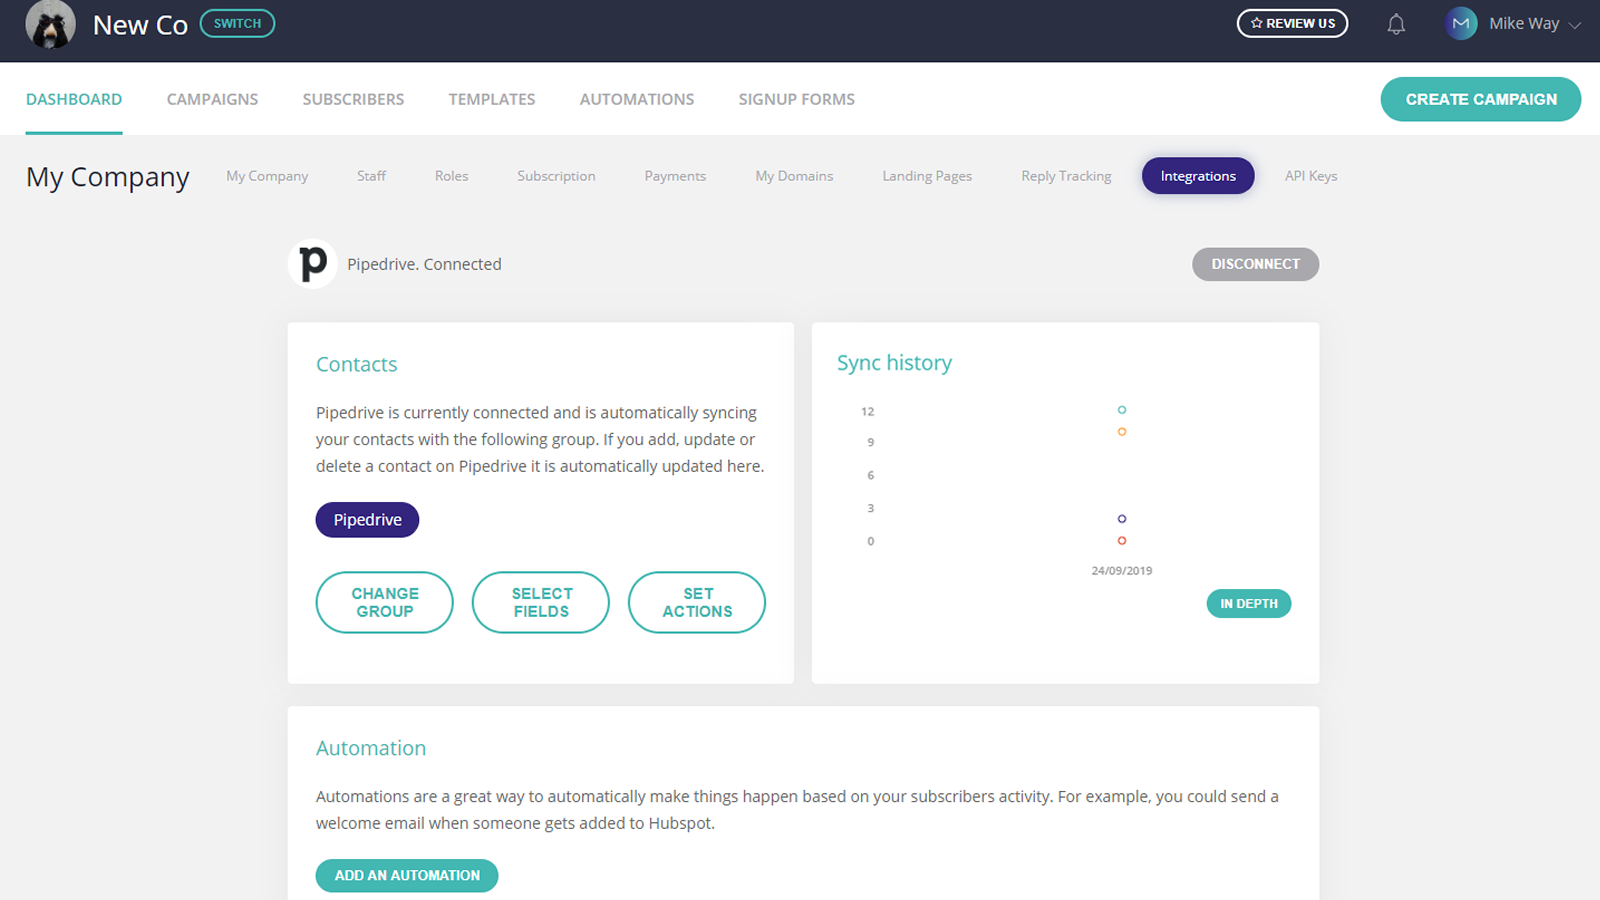Image resolution: width=1600 pixels, height=900 pixels.
Task: Expand the Mike Way account dropdown arrow
Action: tap(1575, 25)
